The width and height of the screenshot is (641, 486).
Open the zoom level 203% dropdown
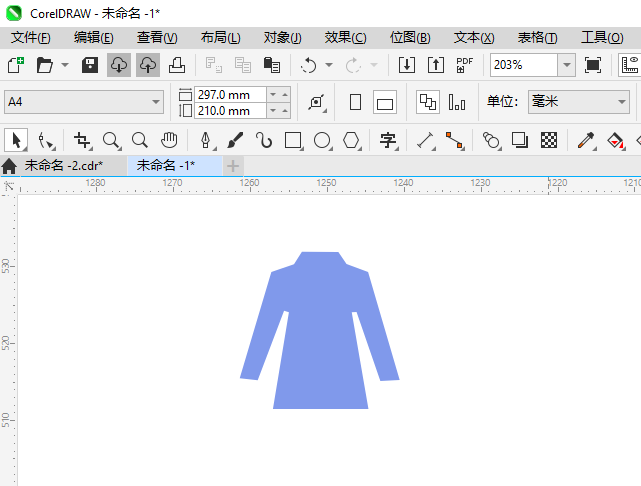tap(566, 65)
